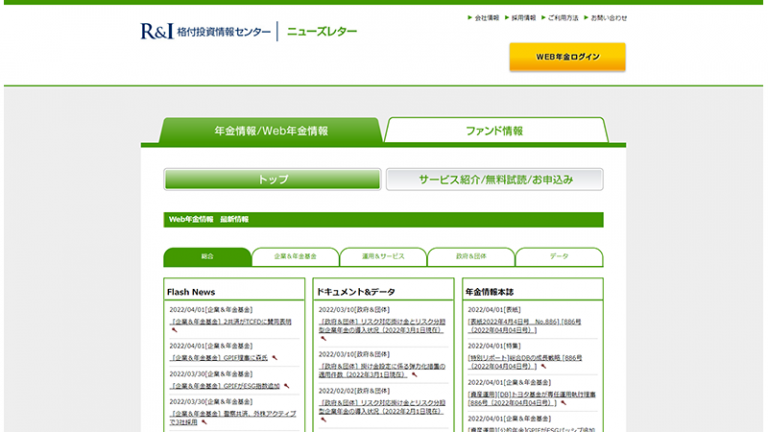Click the R&I 格付投資情報センター logo
The width and height of the screenshot is (768, 432).
pyautogui.click(x=205, y=31)
